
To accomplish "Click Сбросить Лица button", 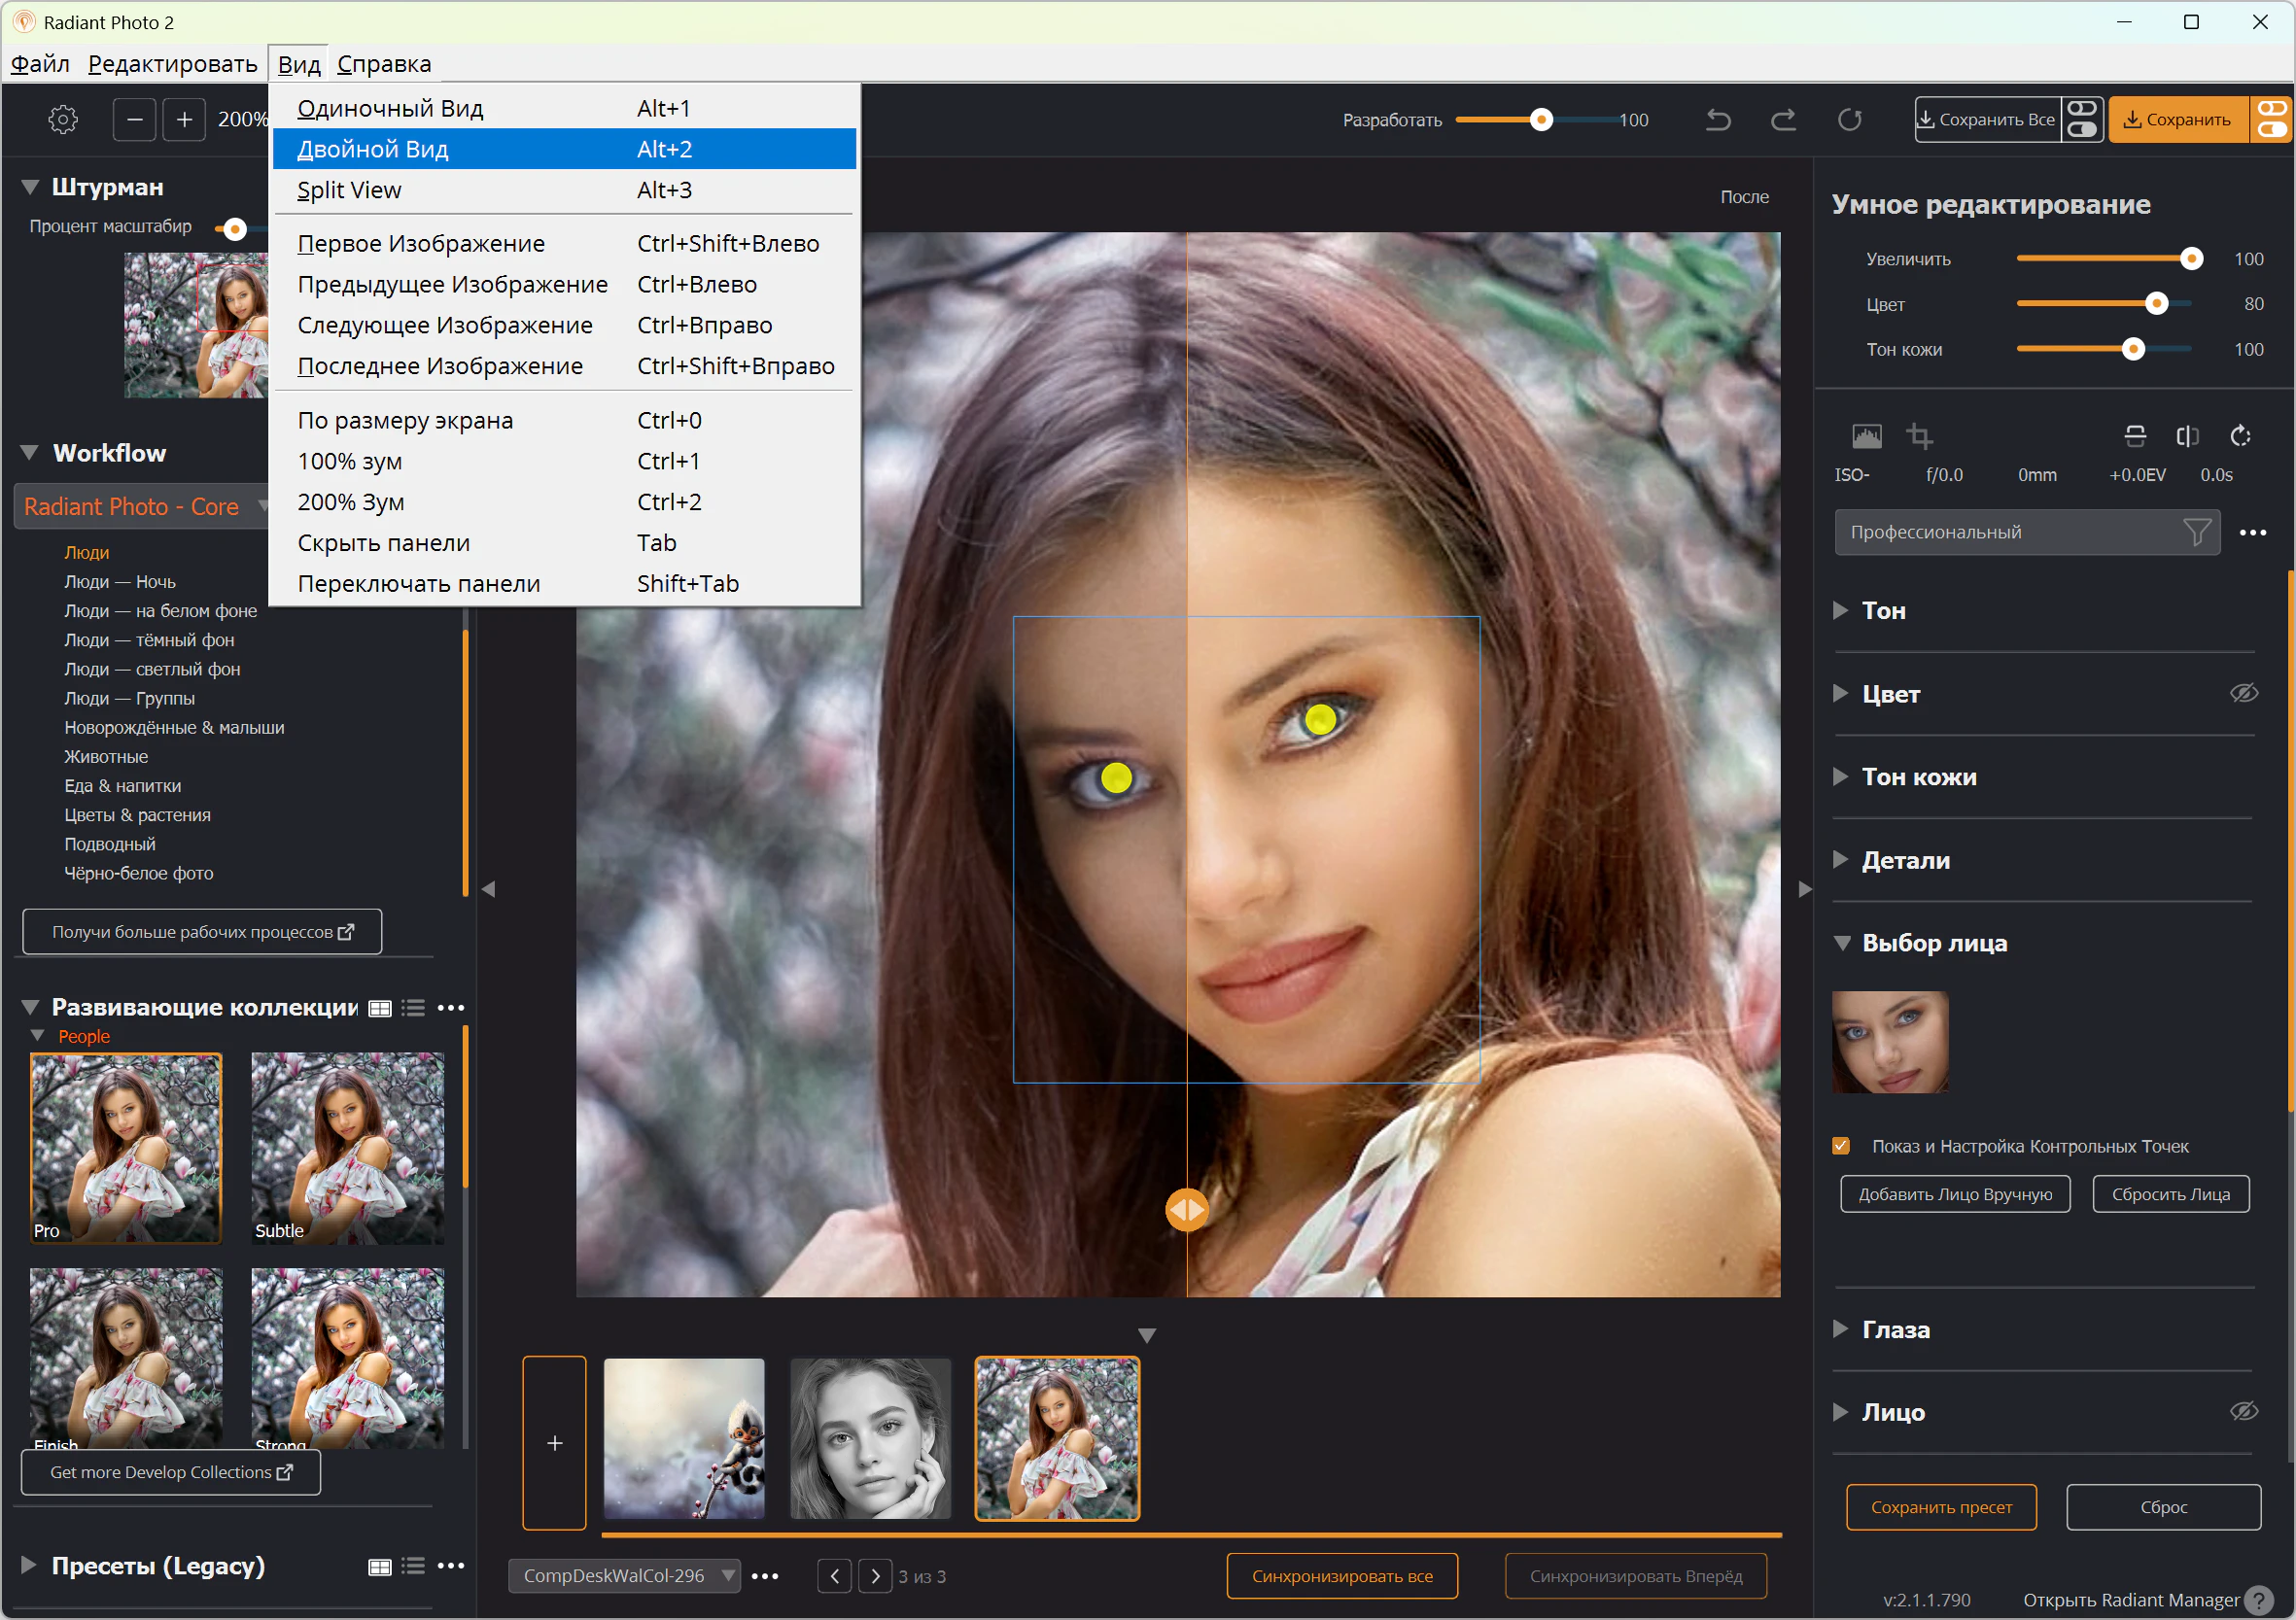I will coord(2170,1194).
